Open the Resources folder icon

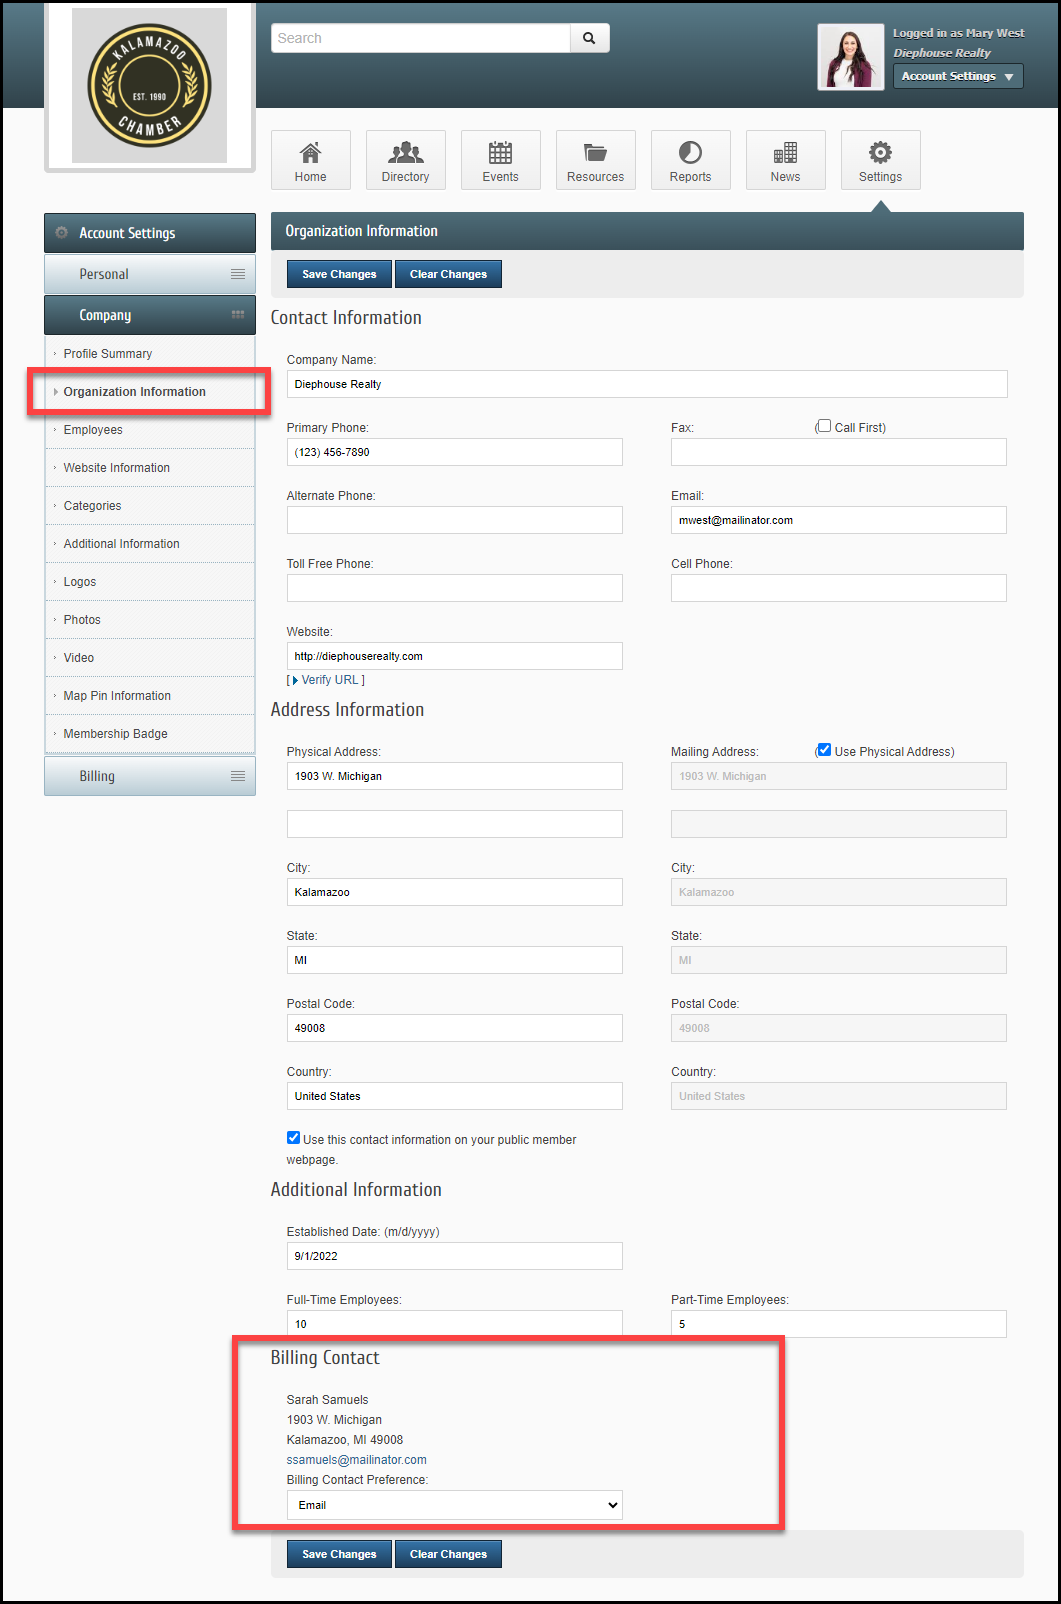(x=595, y=153)
